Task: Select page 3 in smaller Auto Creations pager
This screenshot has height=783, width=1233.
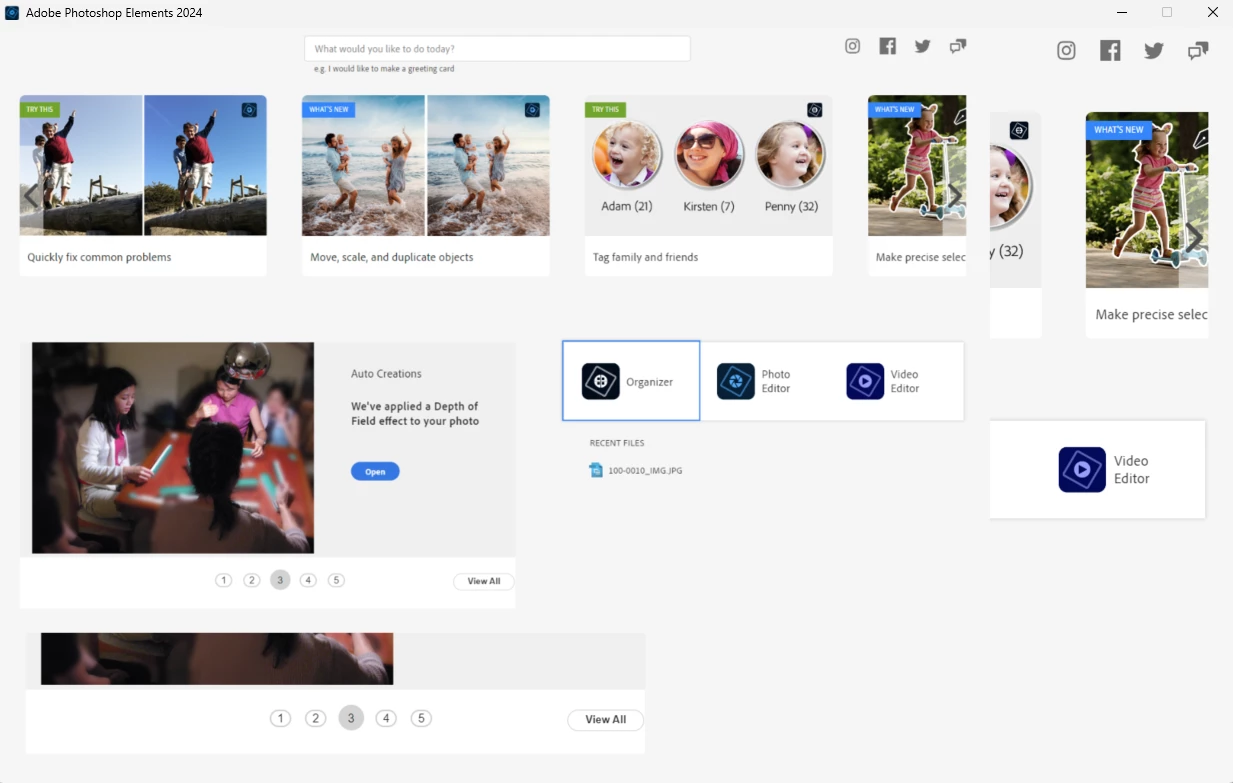Action: click(x=280, y=580)
